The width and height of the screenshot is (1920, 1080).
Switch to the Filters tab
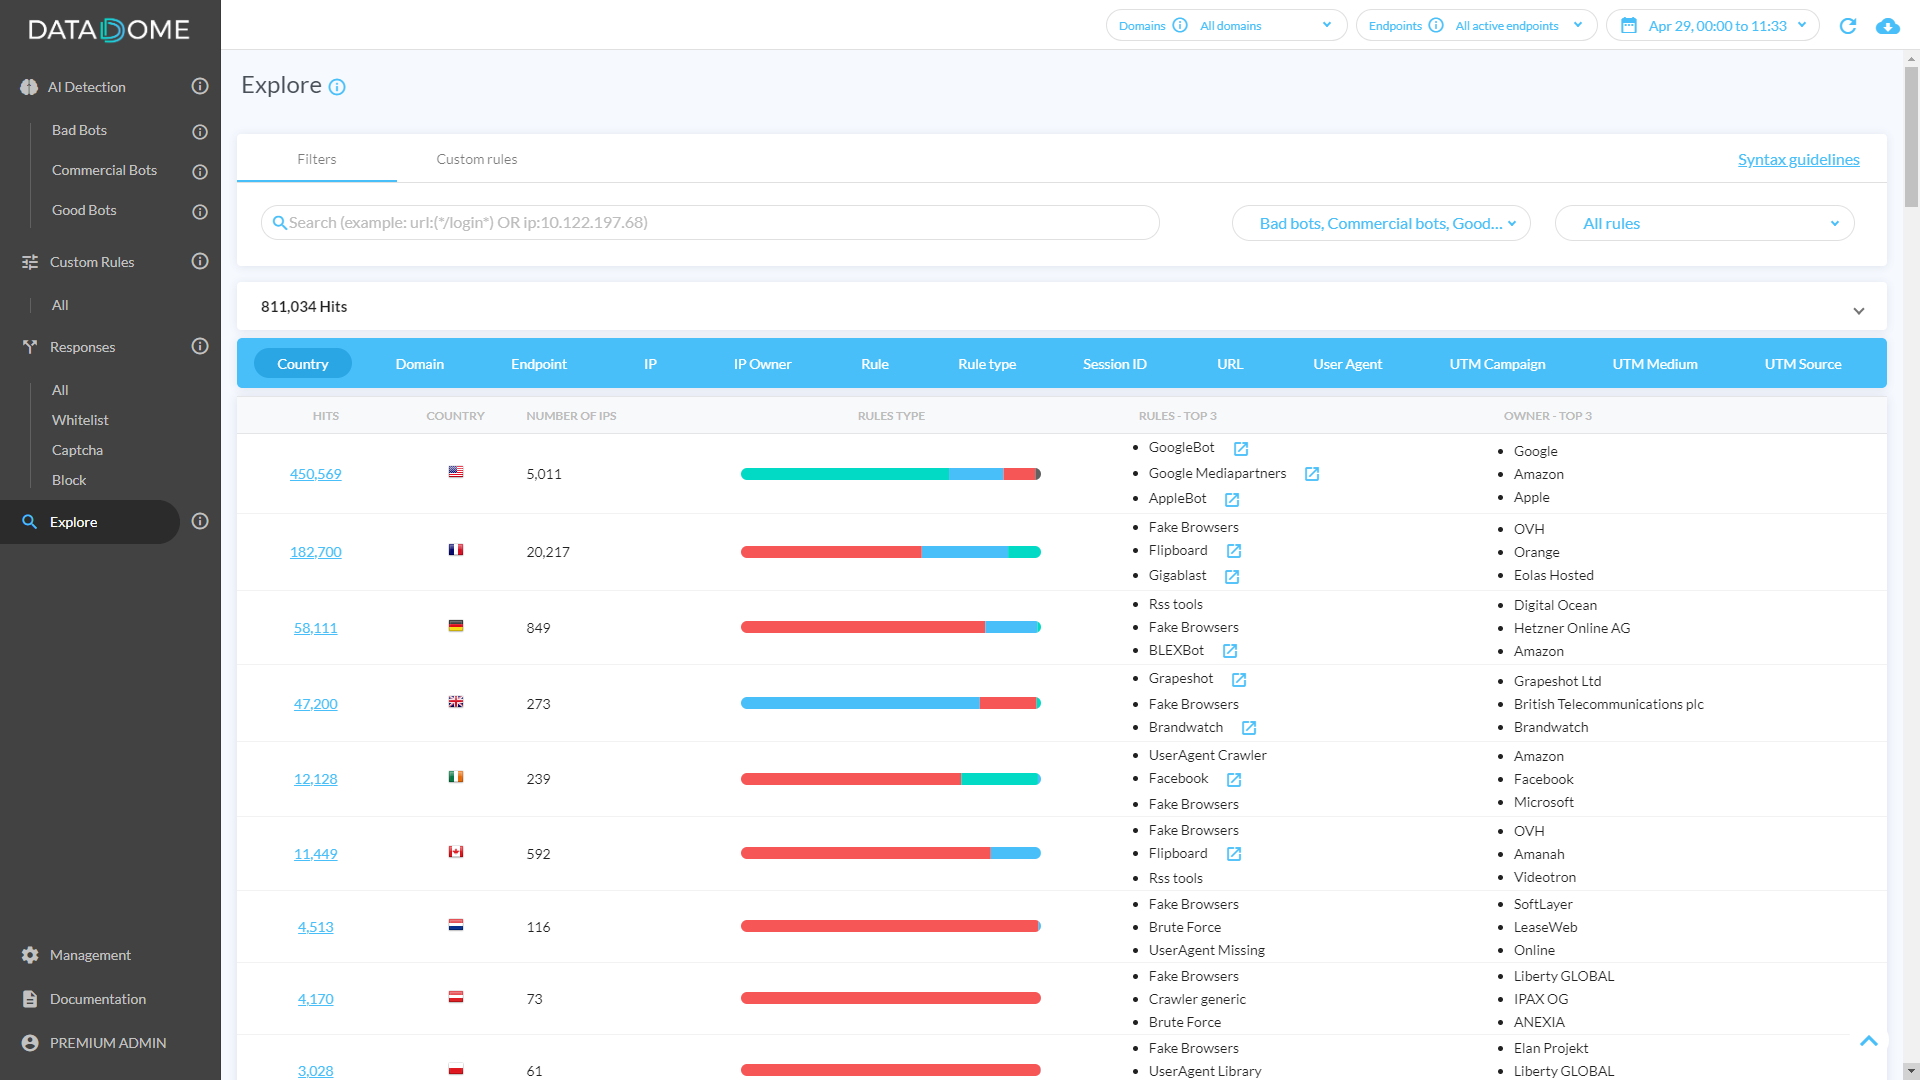[x=317, y=159]
